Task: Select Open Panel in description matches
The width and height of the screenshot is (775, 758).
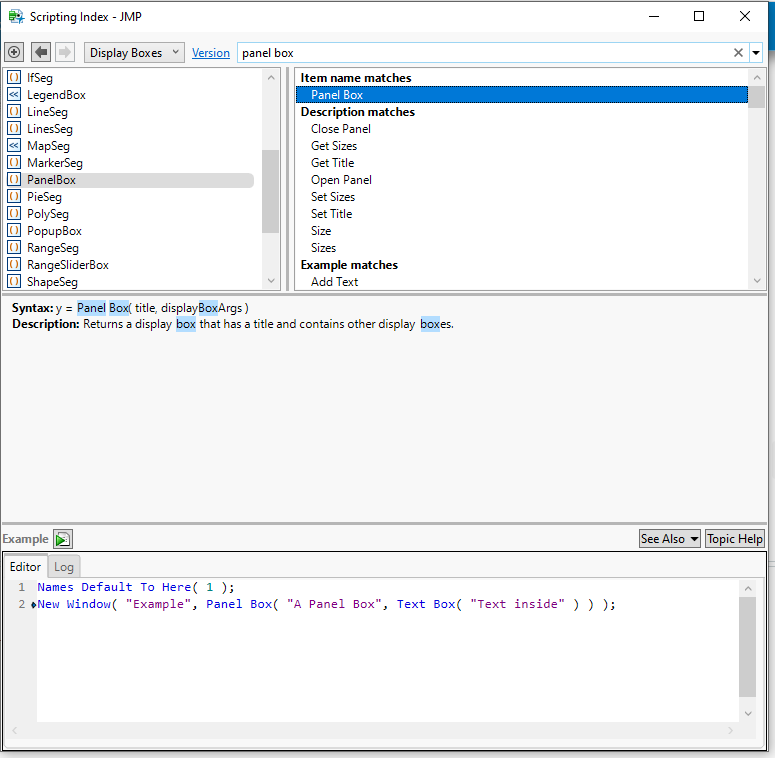Action: coord(341,180)
